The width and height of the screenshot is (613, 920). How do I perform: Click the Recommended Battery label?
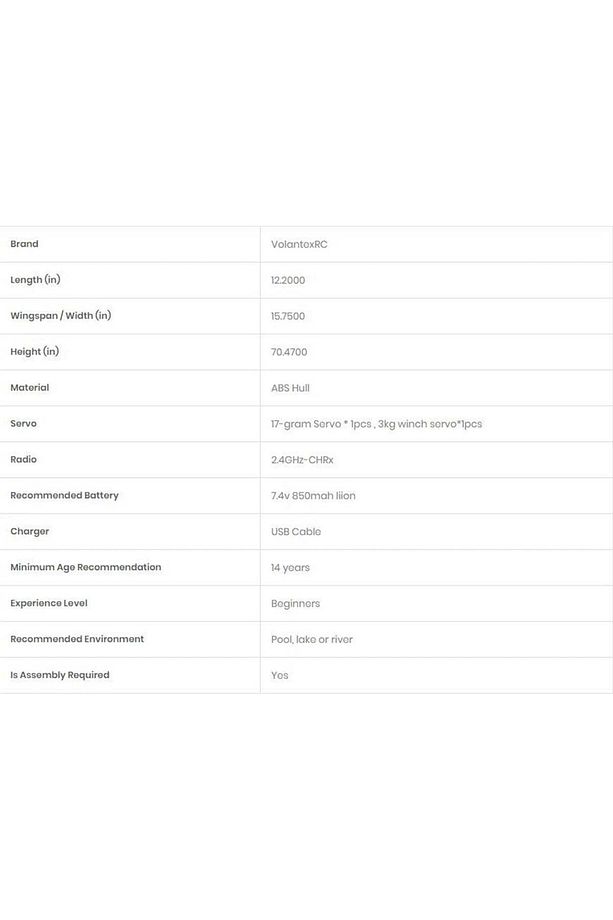[65, 496]
